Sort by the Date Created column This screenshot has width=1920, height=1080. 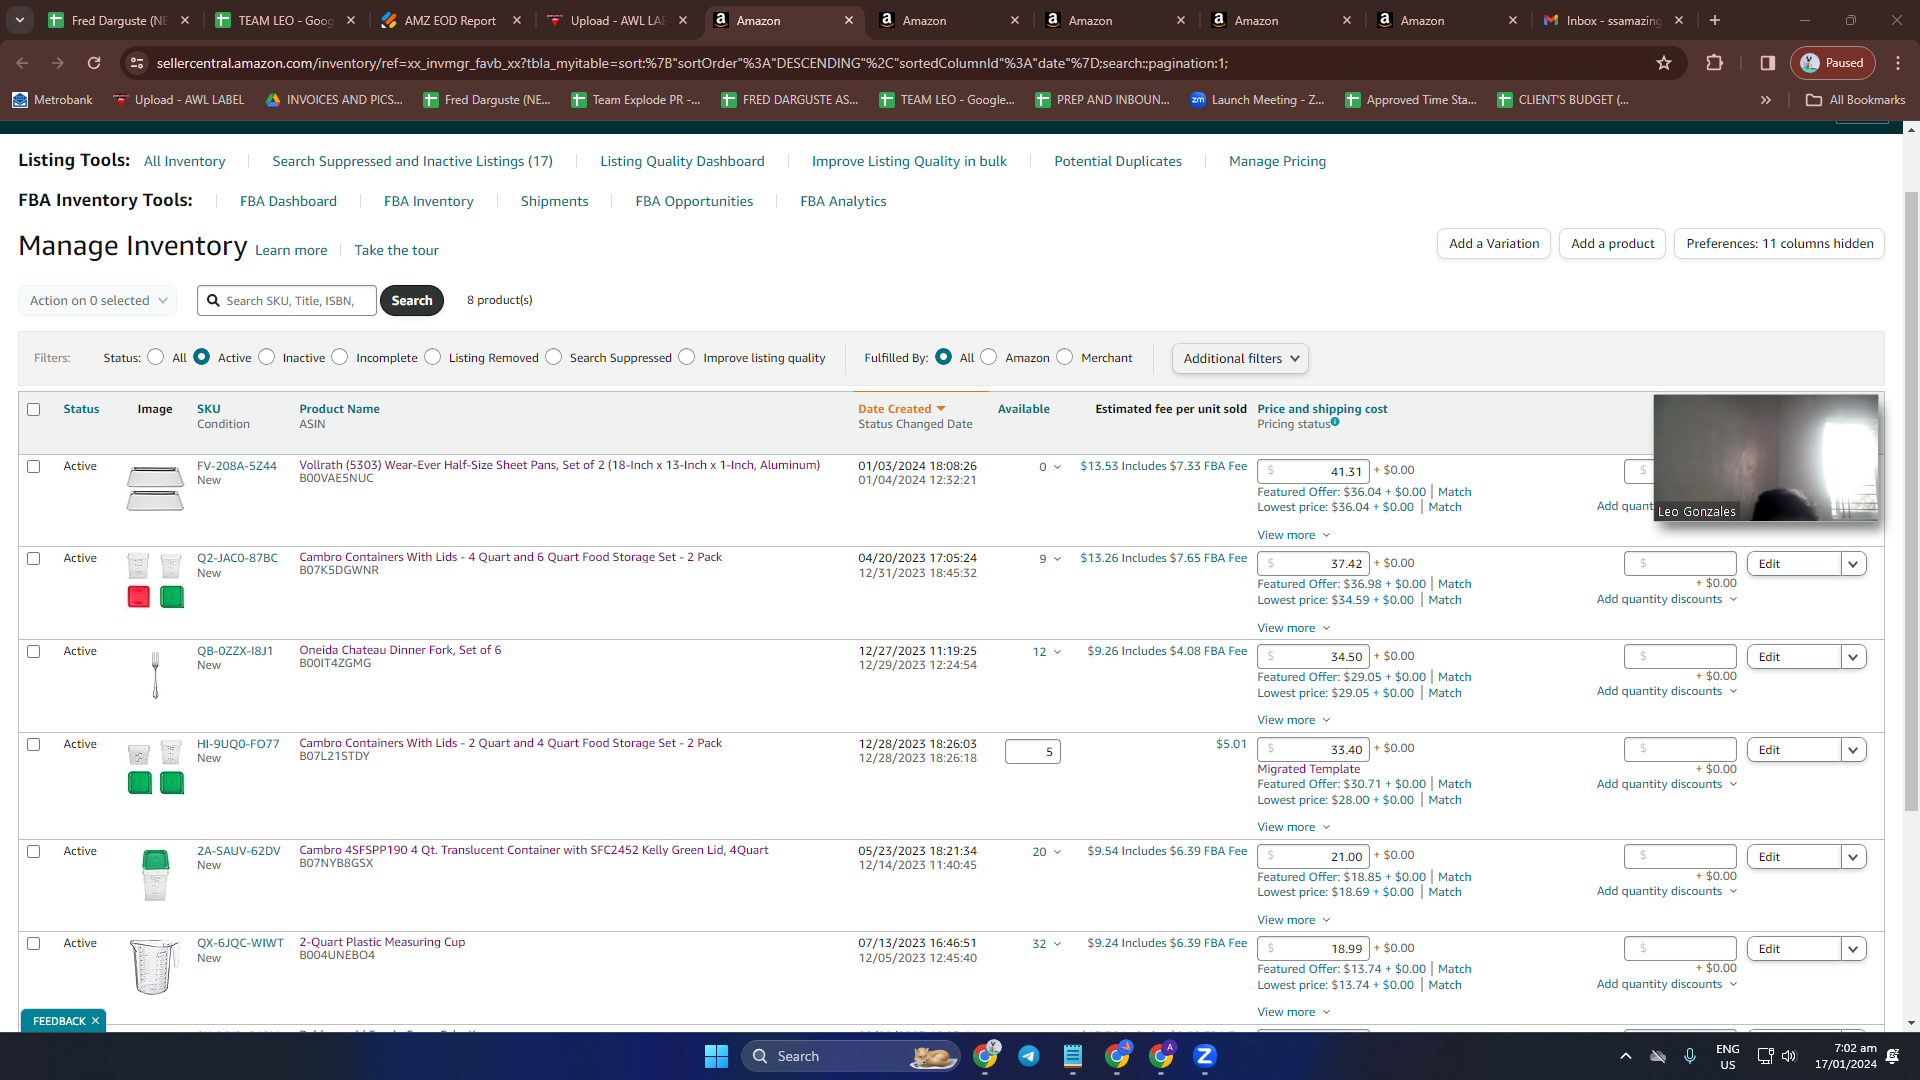[x=901, y=409]
